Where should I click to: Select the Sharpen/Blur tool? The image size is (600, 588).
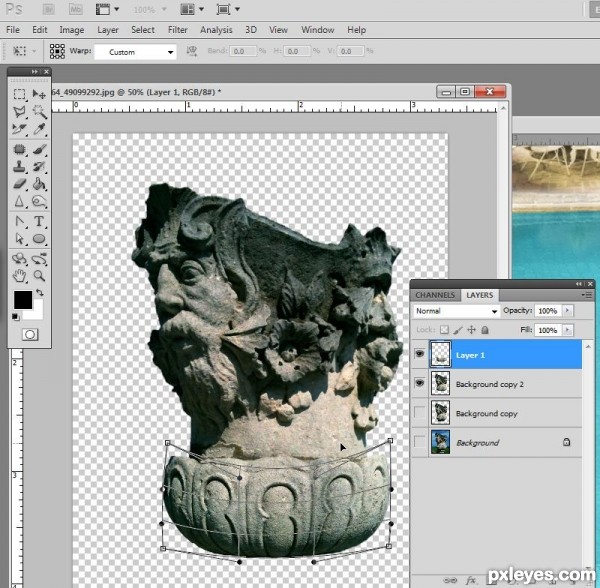[19, 201]
